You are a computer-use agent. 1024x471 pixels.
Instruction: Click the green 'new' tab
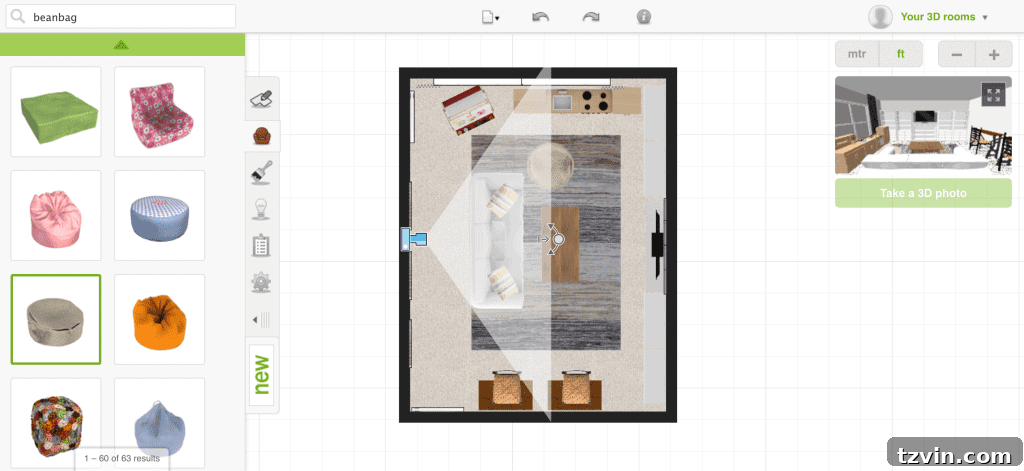262,375
